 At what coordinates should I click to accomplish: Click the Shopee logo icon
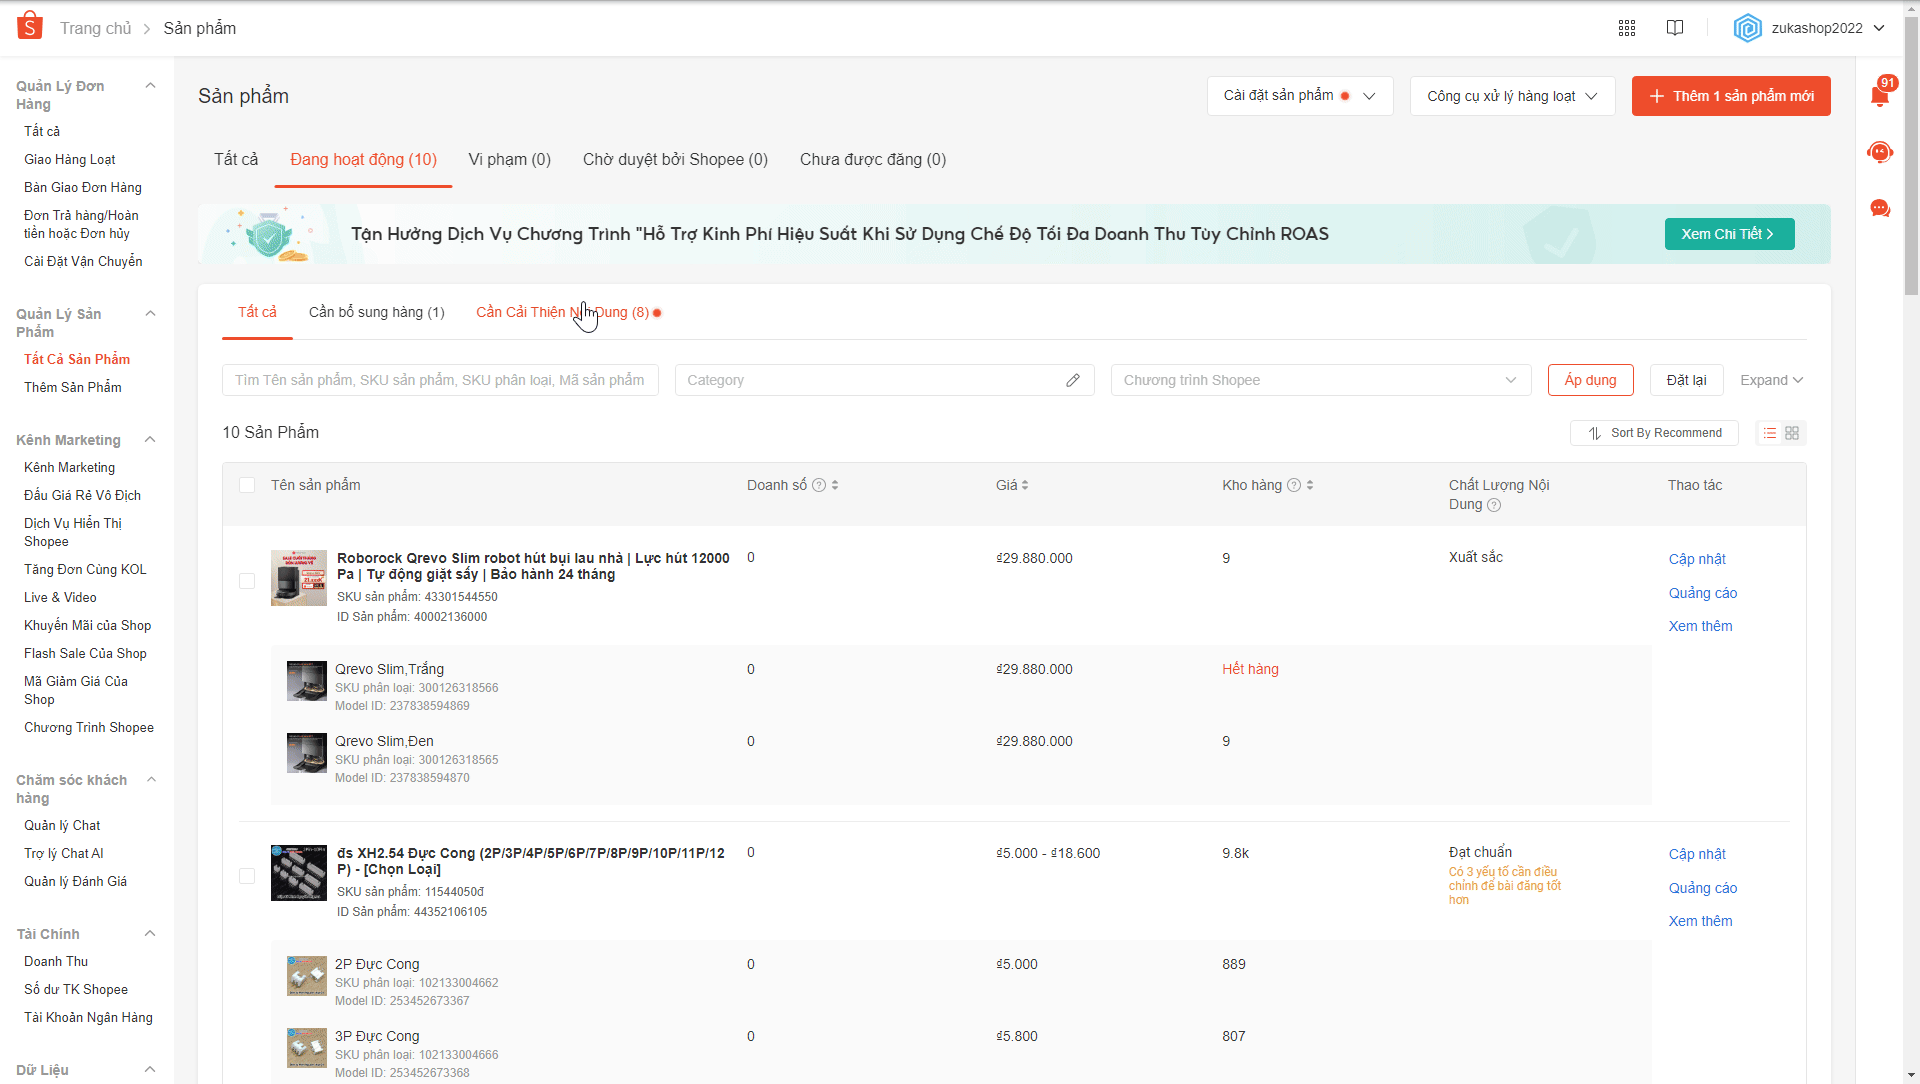coord(30,27)
